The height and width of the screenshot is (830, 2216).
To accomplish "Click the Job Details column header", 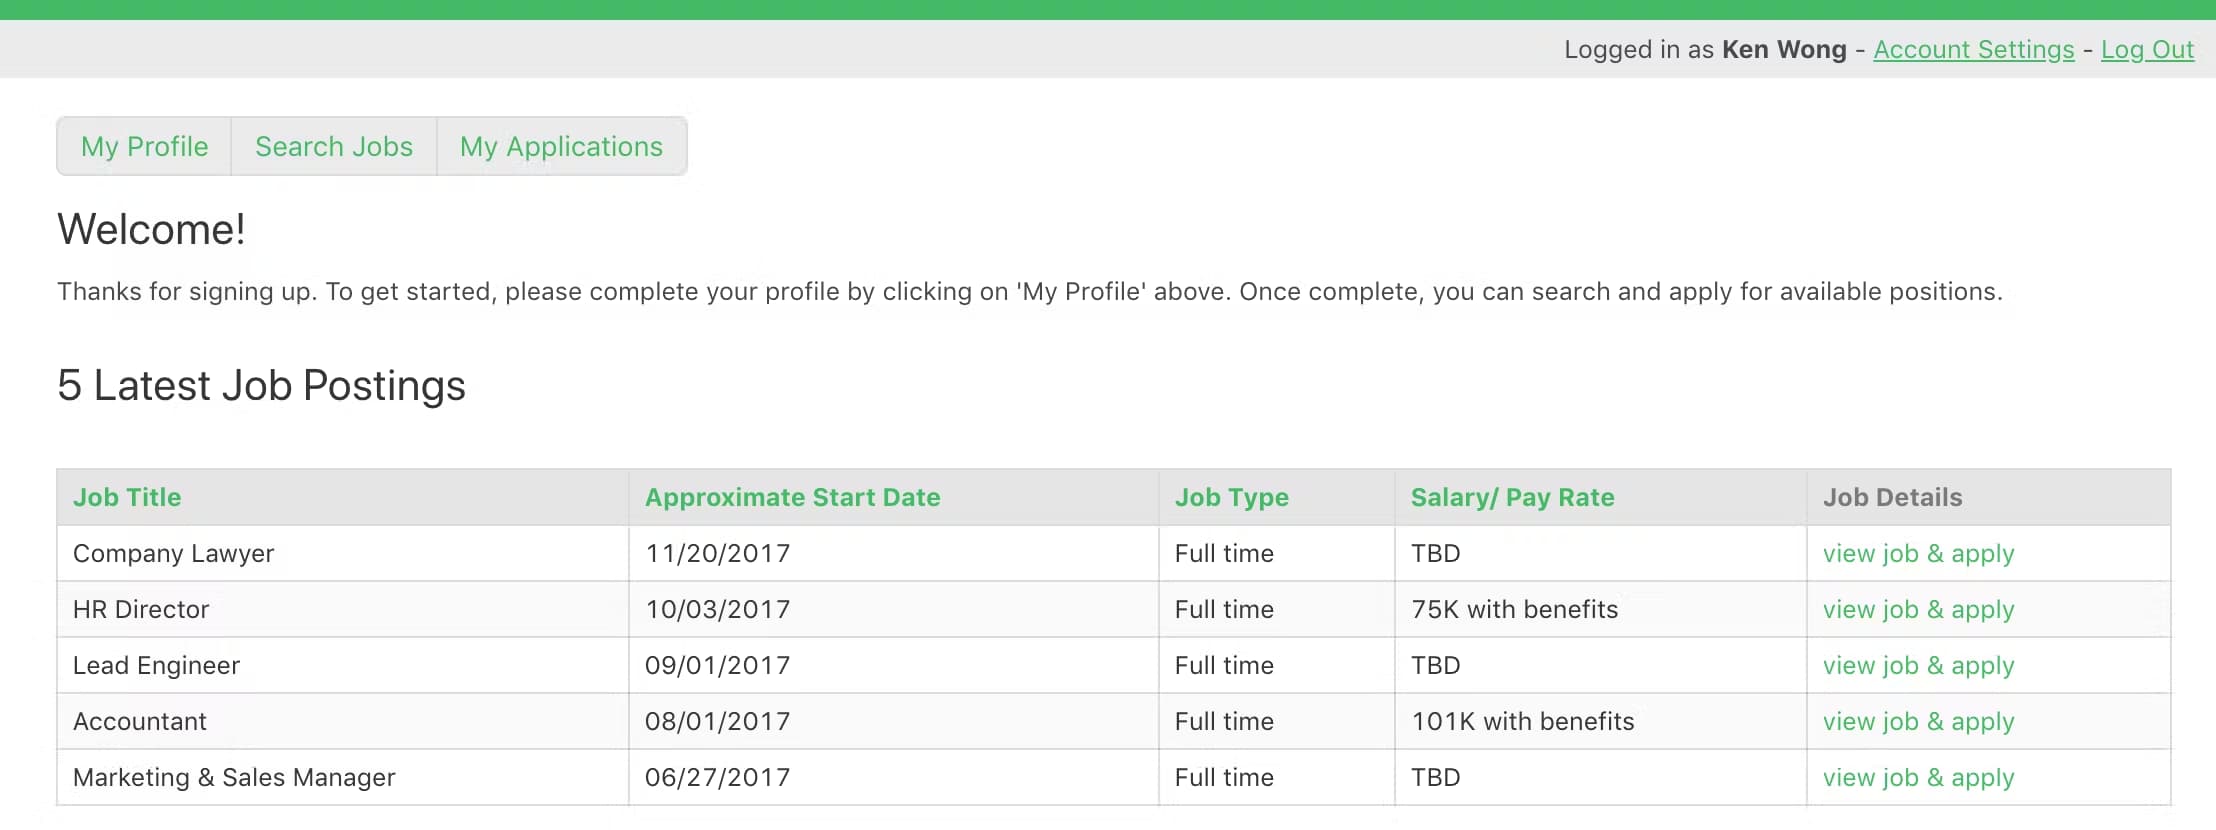I will point(1892,497).
